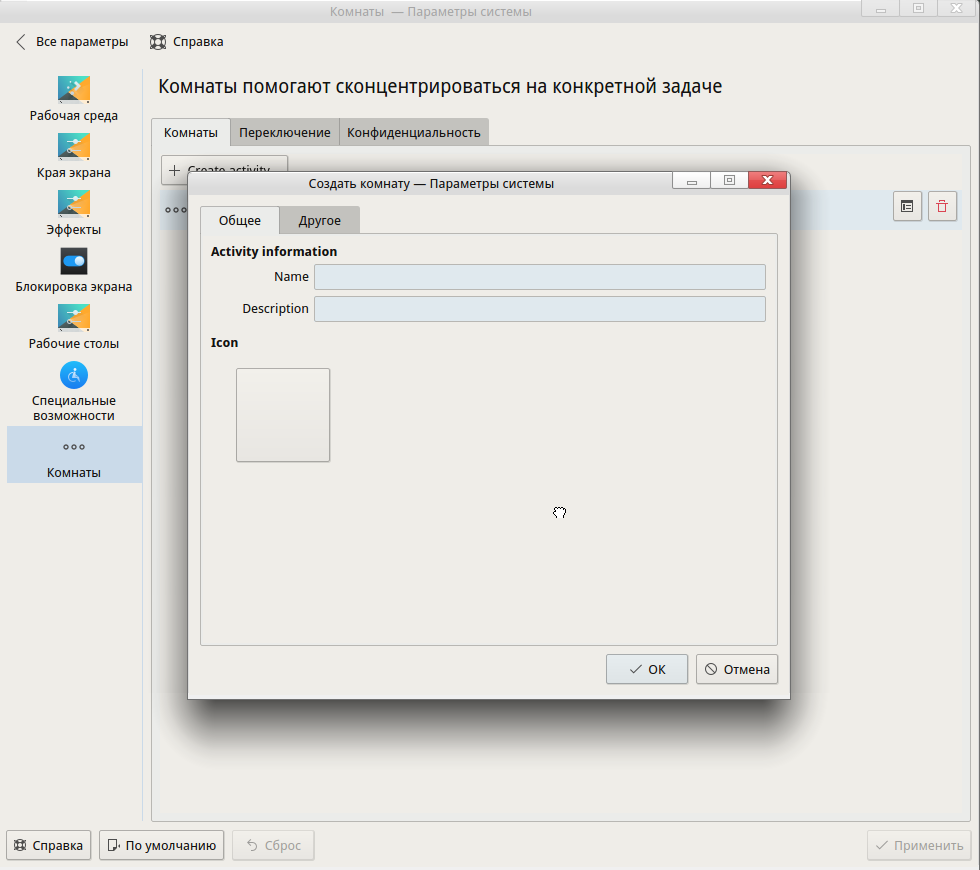Screen dimensions: 980x870
Task: Click Применить apply button
Action: tap(919, 845)
